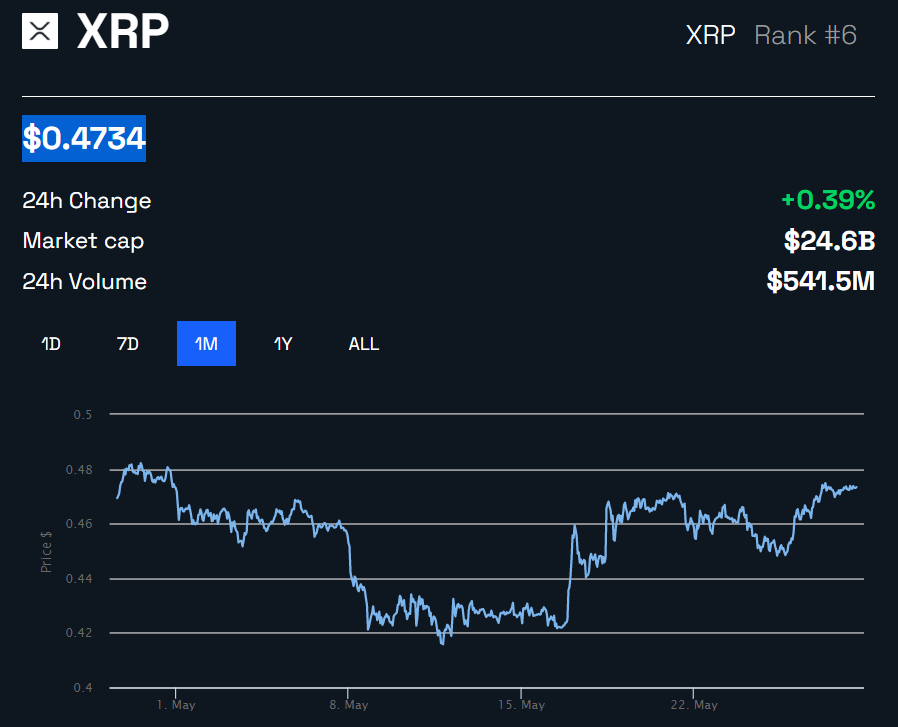Click the Market cap label
Screen dimensions: 898x727
83,241
